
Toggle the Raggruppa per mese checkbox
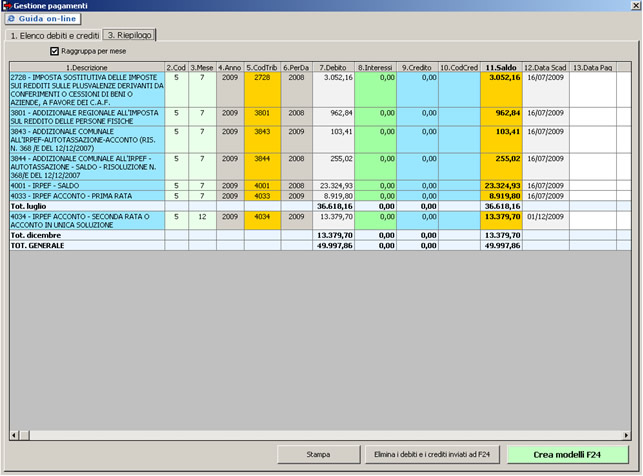[55, 51]
